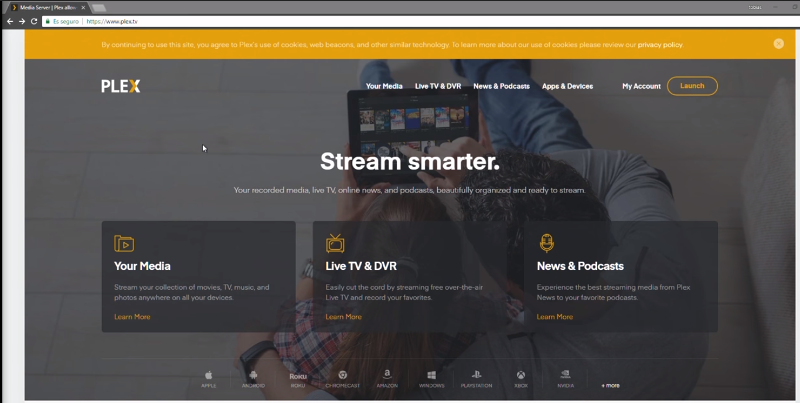Select the Live TV & DVR card heading
This screenshot has height=403, width=800.
point(361,266)
